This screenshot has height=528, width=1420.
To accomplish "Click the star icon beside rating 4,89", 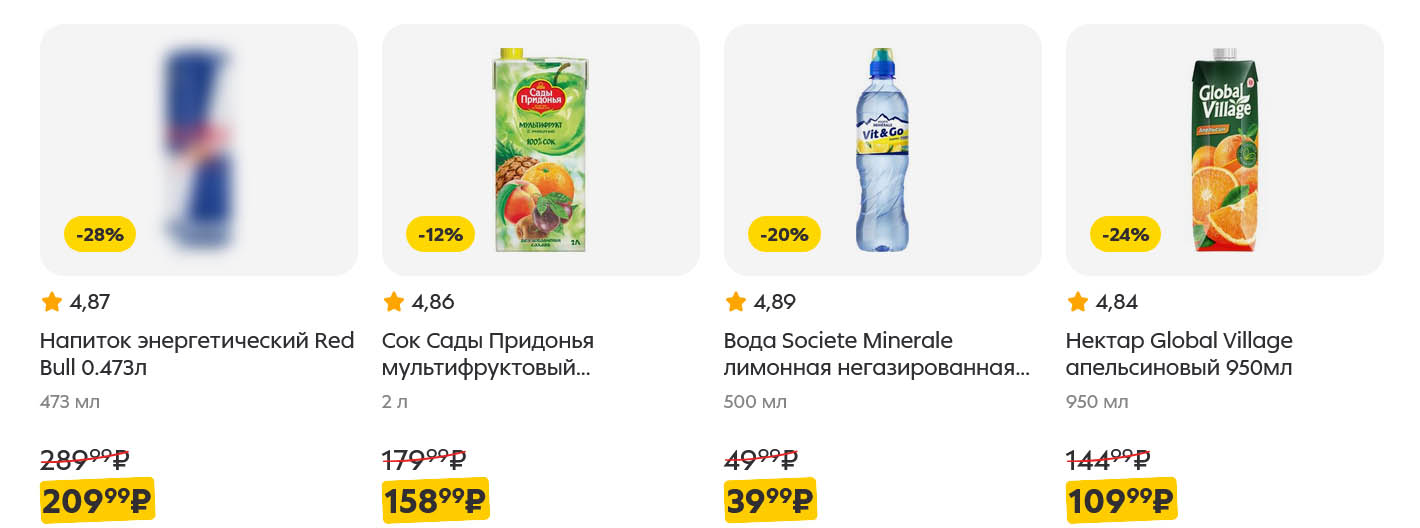I will [736, 301].
